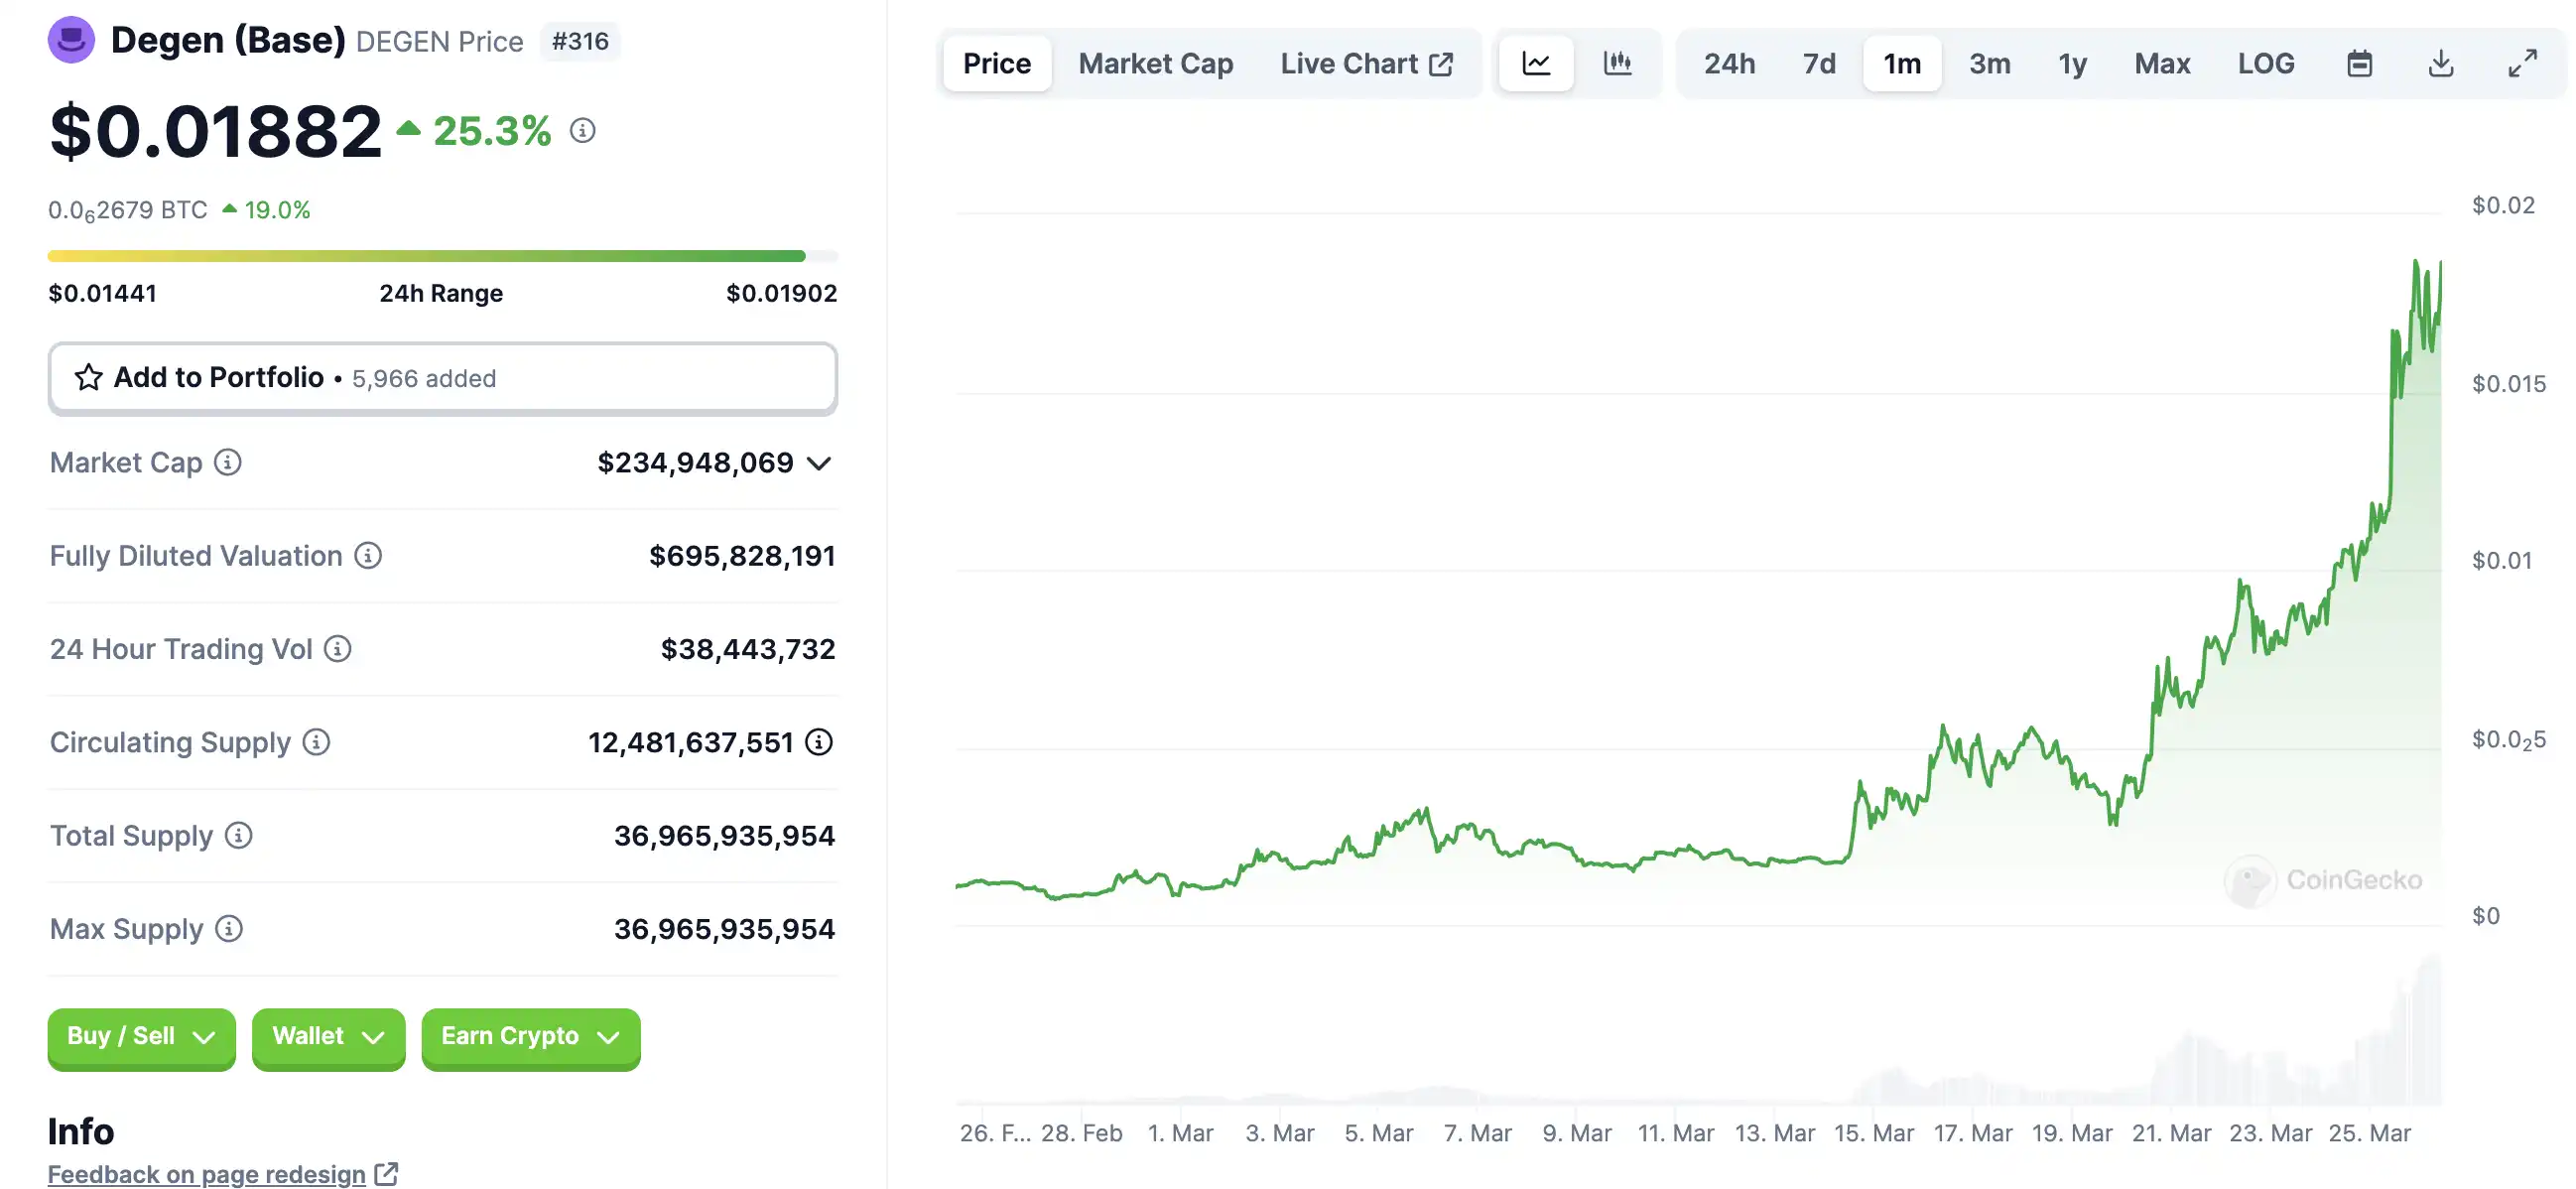
Task: Switch to candlestick chart view icon
Action: [1617, 64]
